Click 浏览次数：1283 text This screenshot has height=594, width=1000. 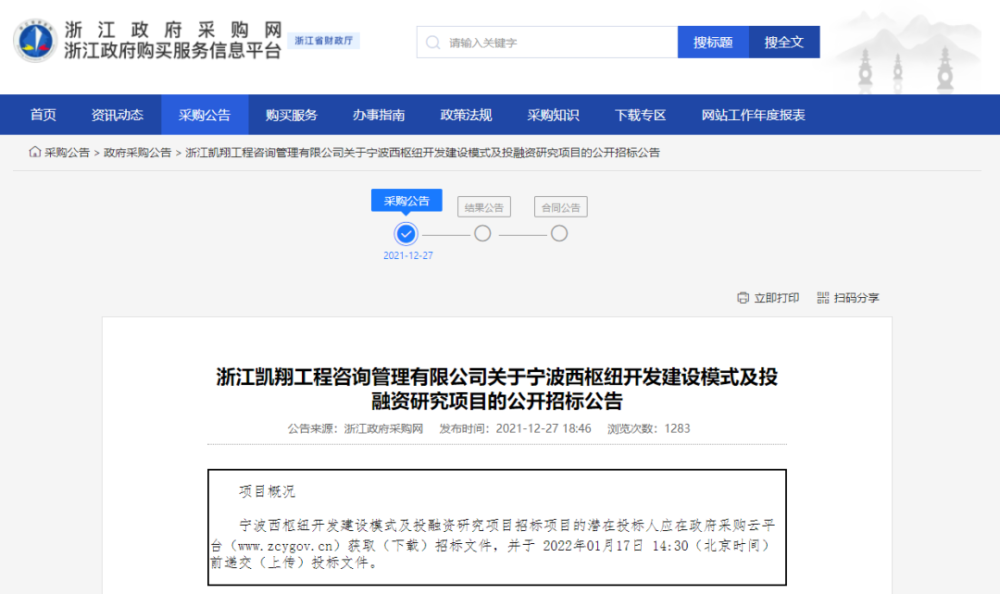(649, 429)
